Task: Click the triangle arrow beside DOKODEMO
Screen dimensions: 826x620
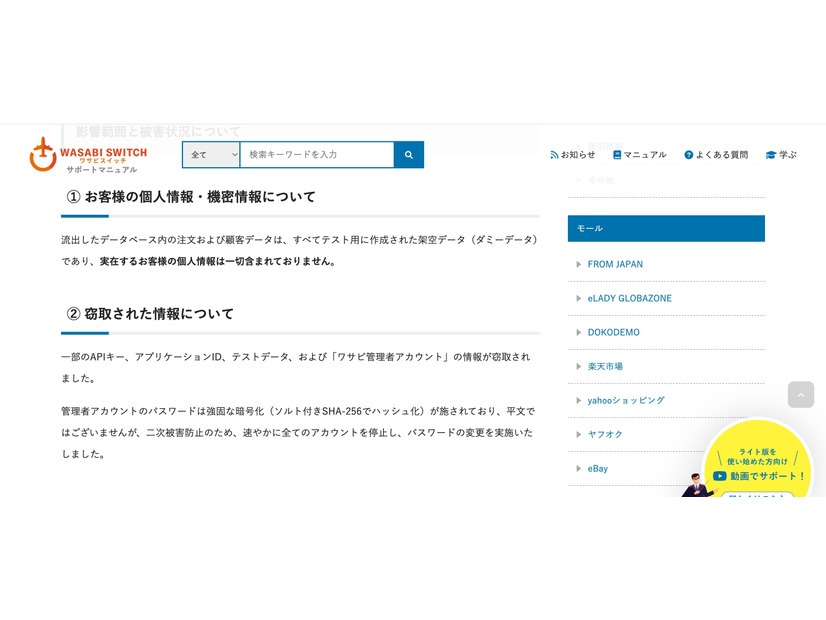Action: pos(578,332)
